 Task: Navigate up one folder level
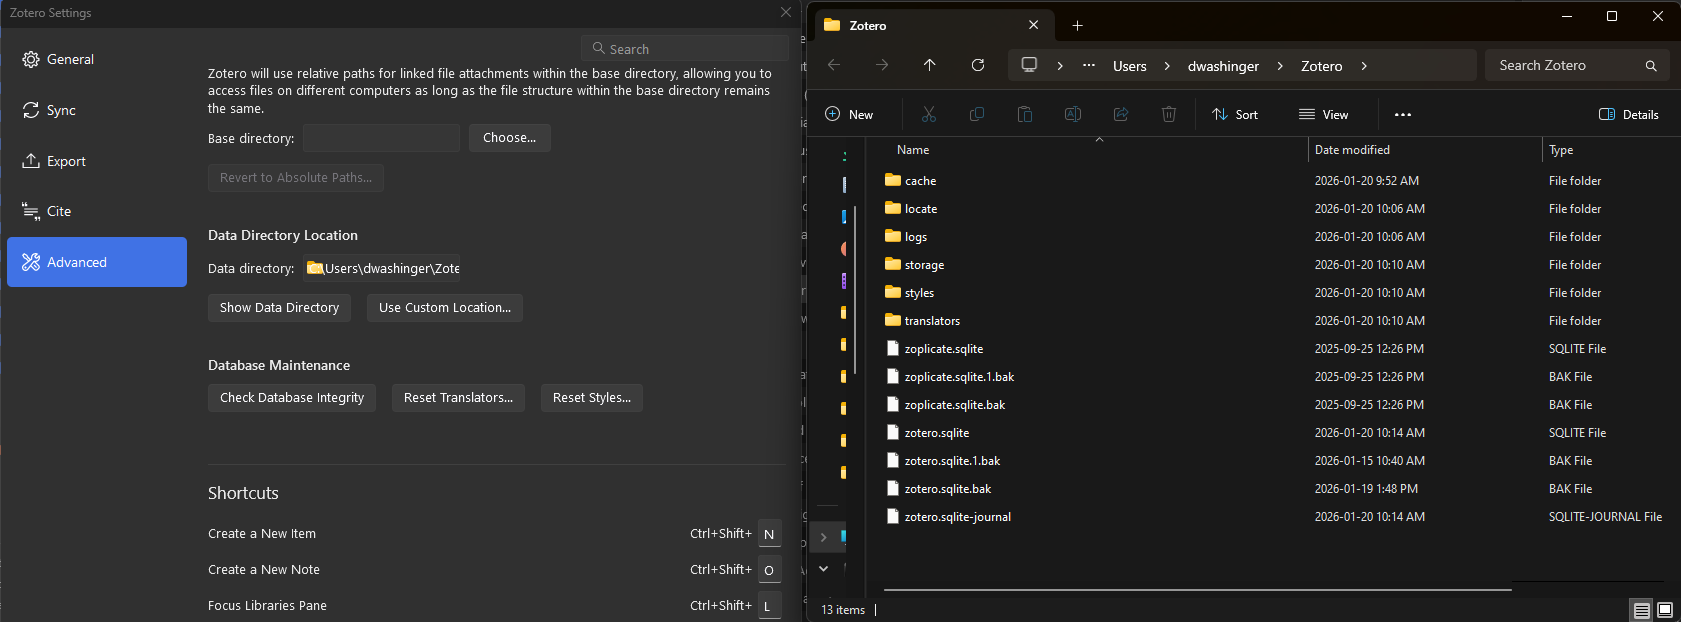(x=930, y=65)
